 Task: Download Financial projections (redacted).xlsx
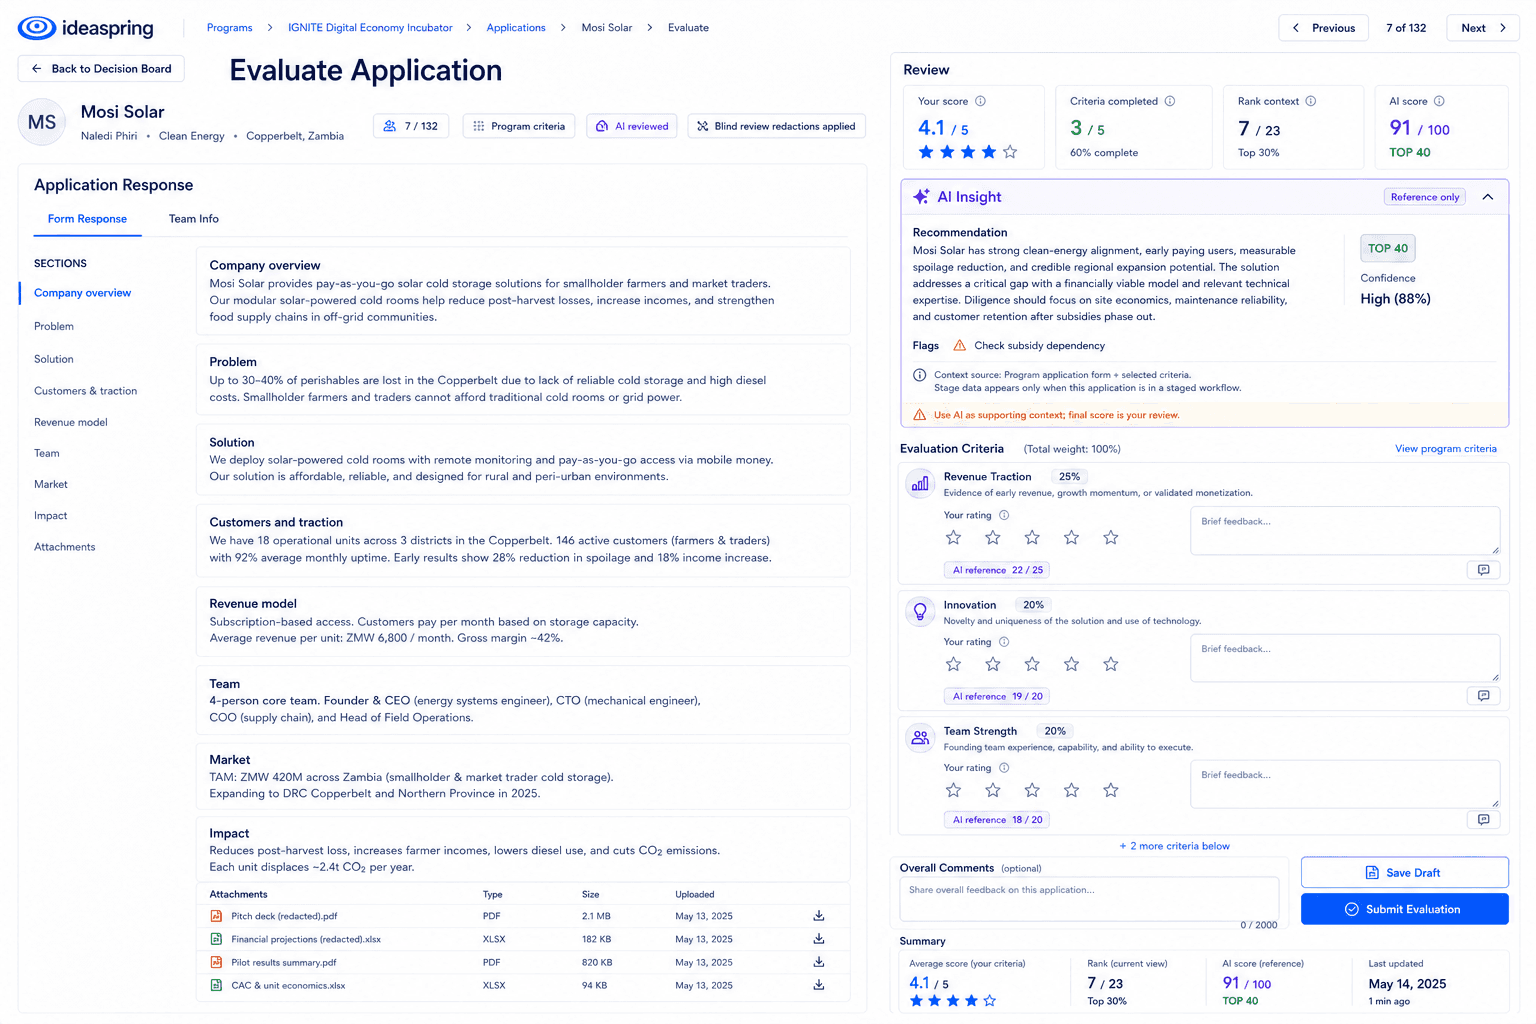click(818, 939)
